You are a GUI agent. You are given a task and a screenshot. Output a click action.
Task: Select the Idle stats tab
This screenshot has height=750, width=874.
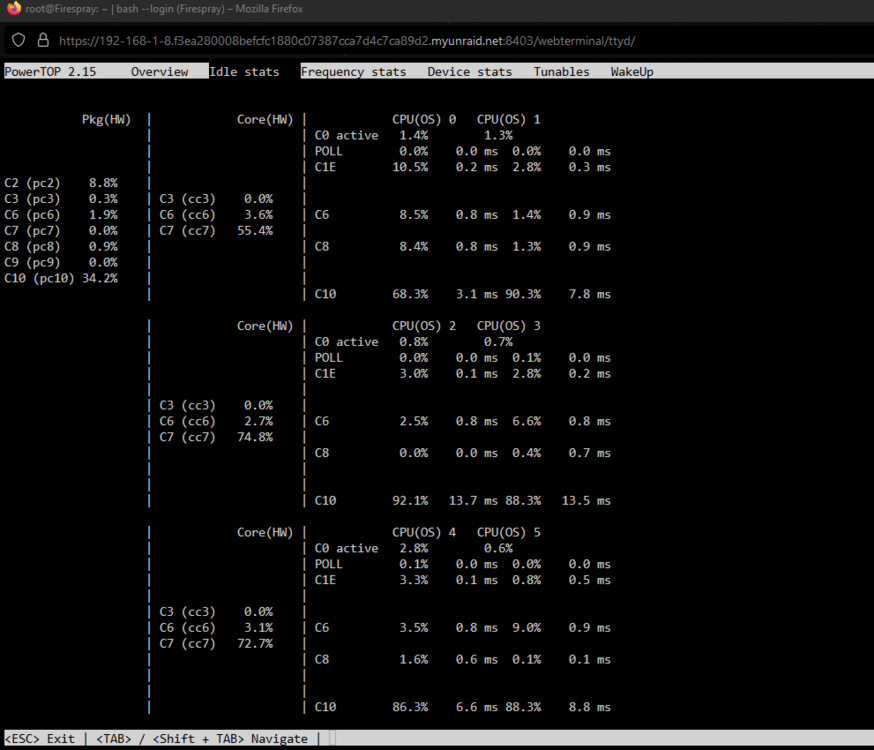click(x=244, y=71)
